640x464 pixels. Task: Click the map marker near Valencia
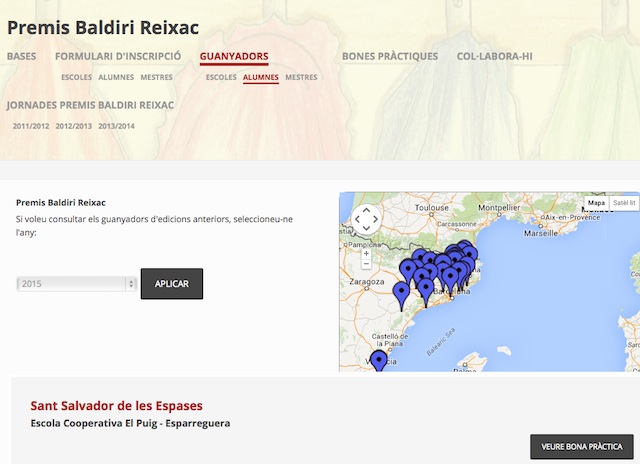click(378, 360)
